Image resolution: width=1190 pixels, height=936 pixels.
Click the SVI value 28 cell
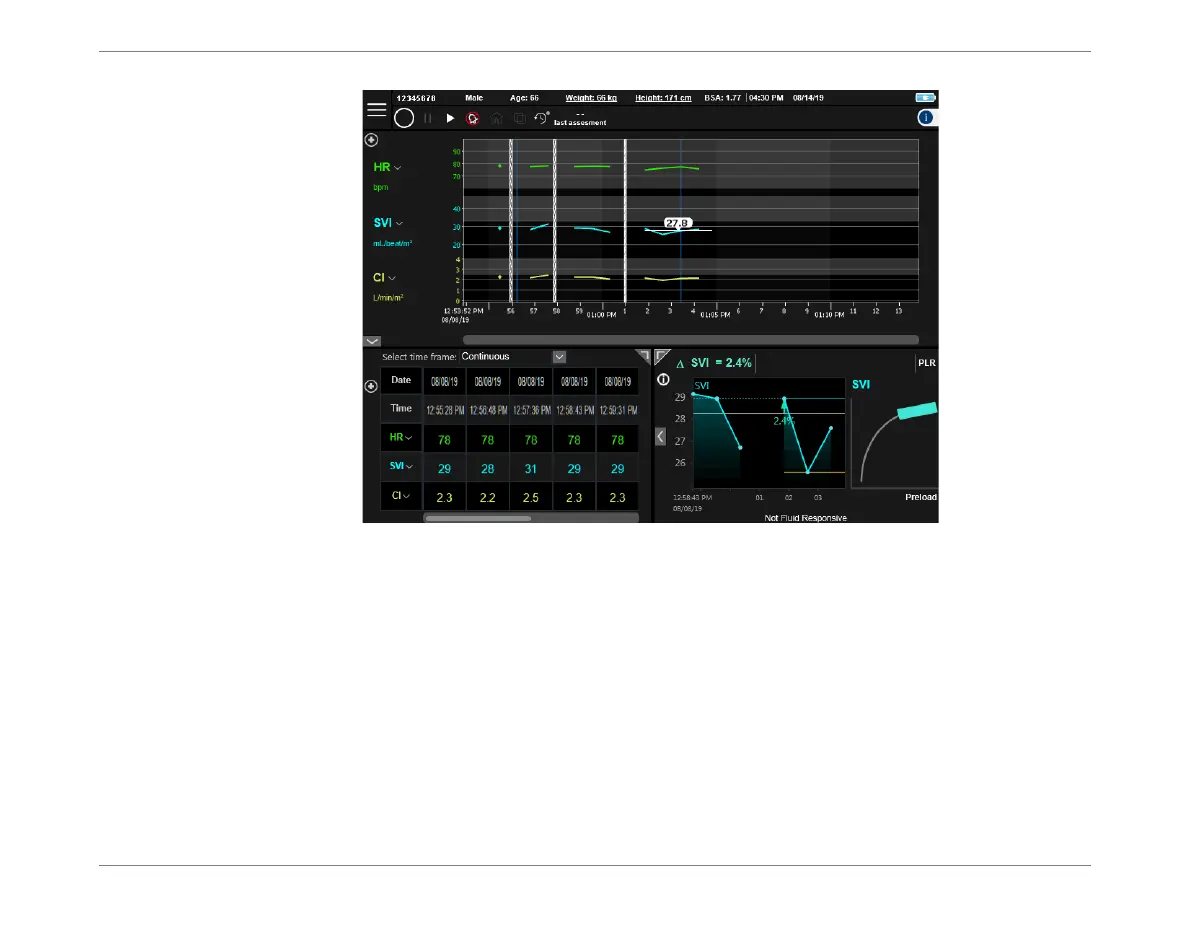[x=488, y=469]
